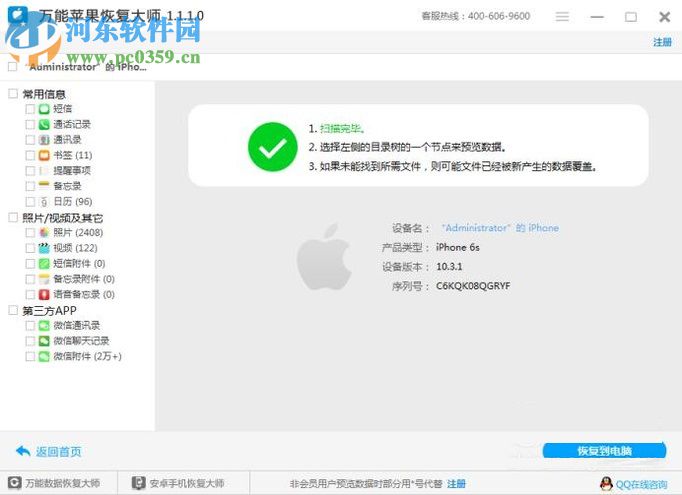Screen dimensions: 682x495
Task: Click the 提醒事项 reminders icon
Action: (x=44, y=171)
